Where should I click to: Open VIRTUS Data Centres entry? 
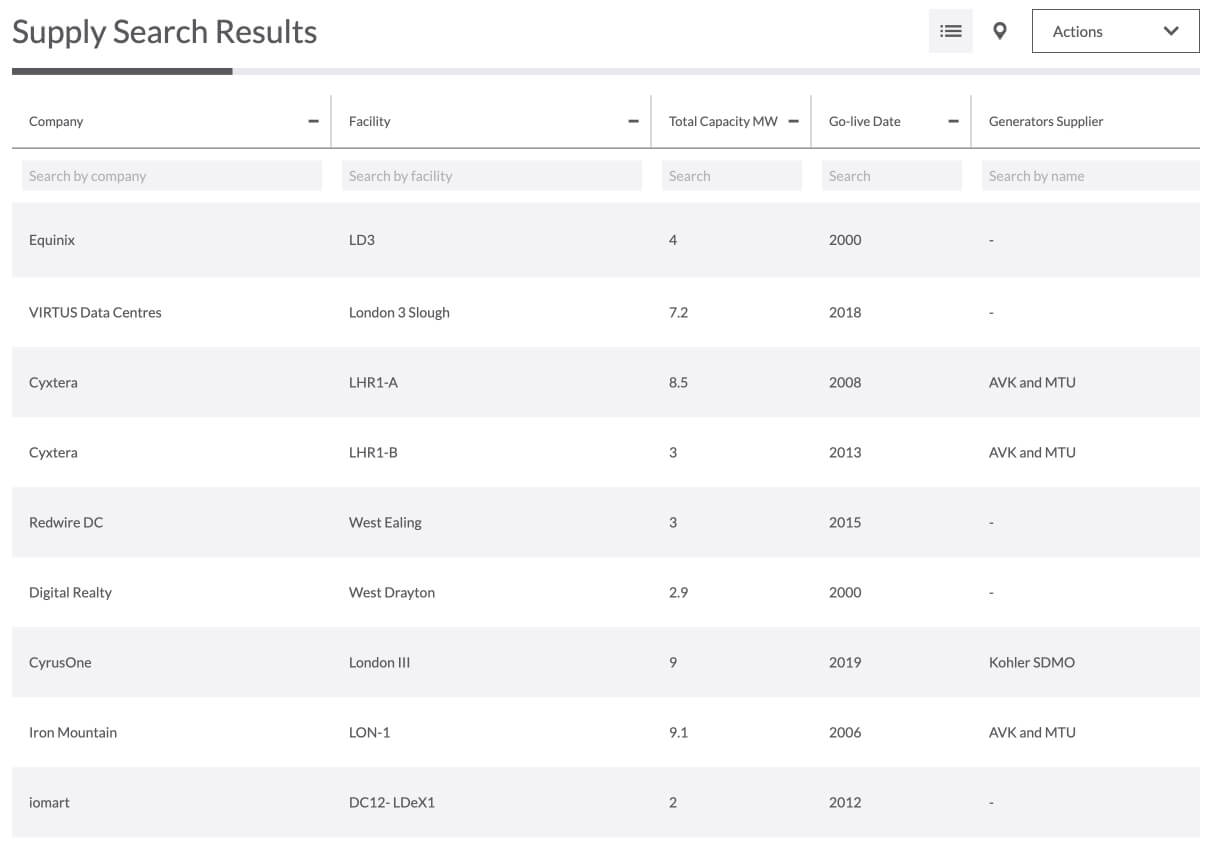pyautogui.click(x=95, y=312)
